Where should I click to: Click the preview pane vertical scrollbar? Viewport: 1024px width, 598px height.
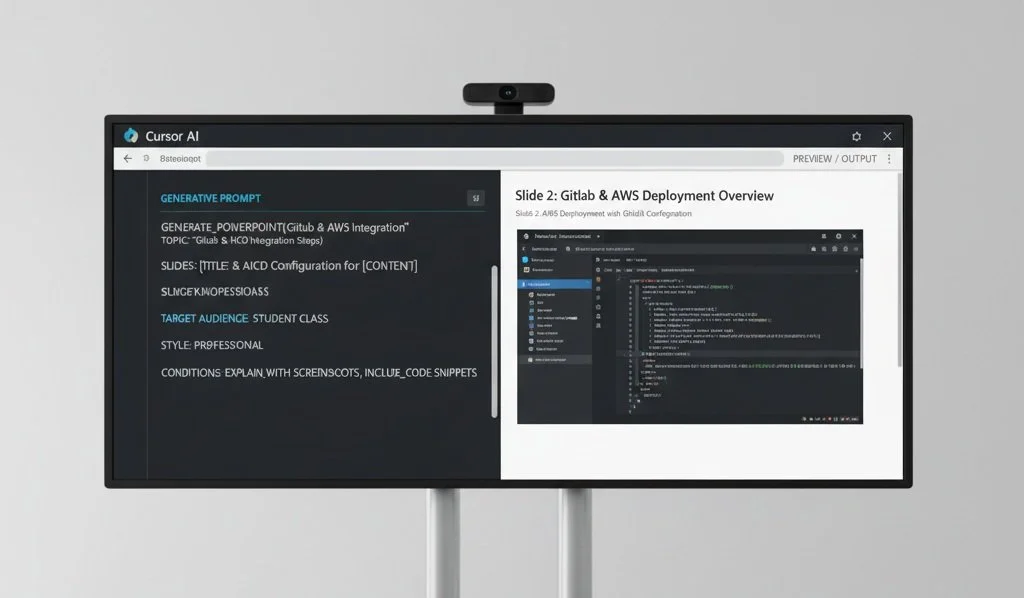(x=899, y=270)
